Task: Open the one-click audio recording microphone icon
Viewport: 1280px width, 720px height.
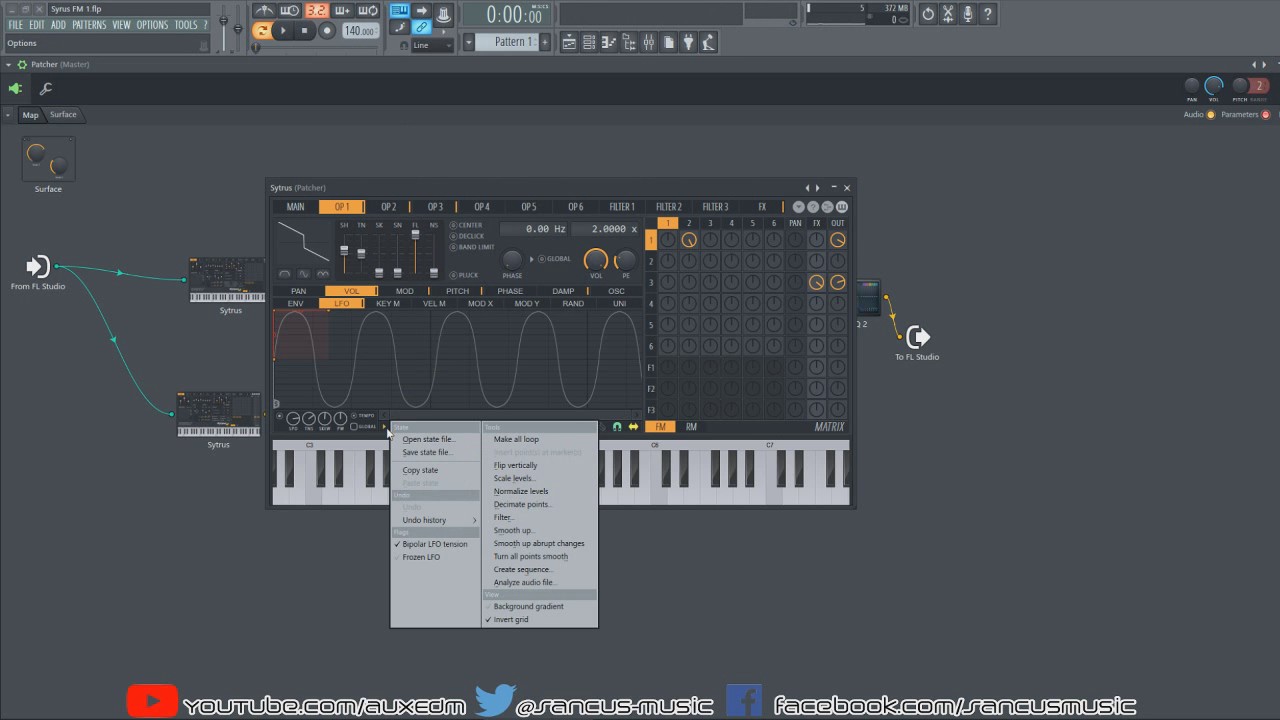Action: click(968, 14)
